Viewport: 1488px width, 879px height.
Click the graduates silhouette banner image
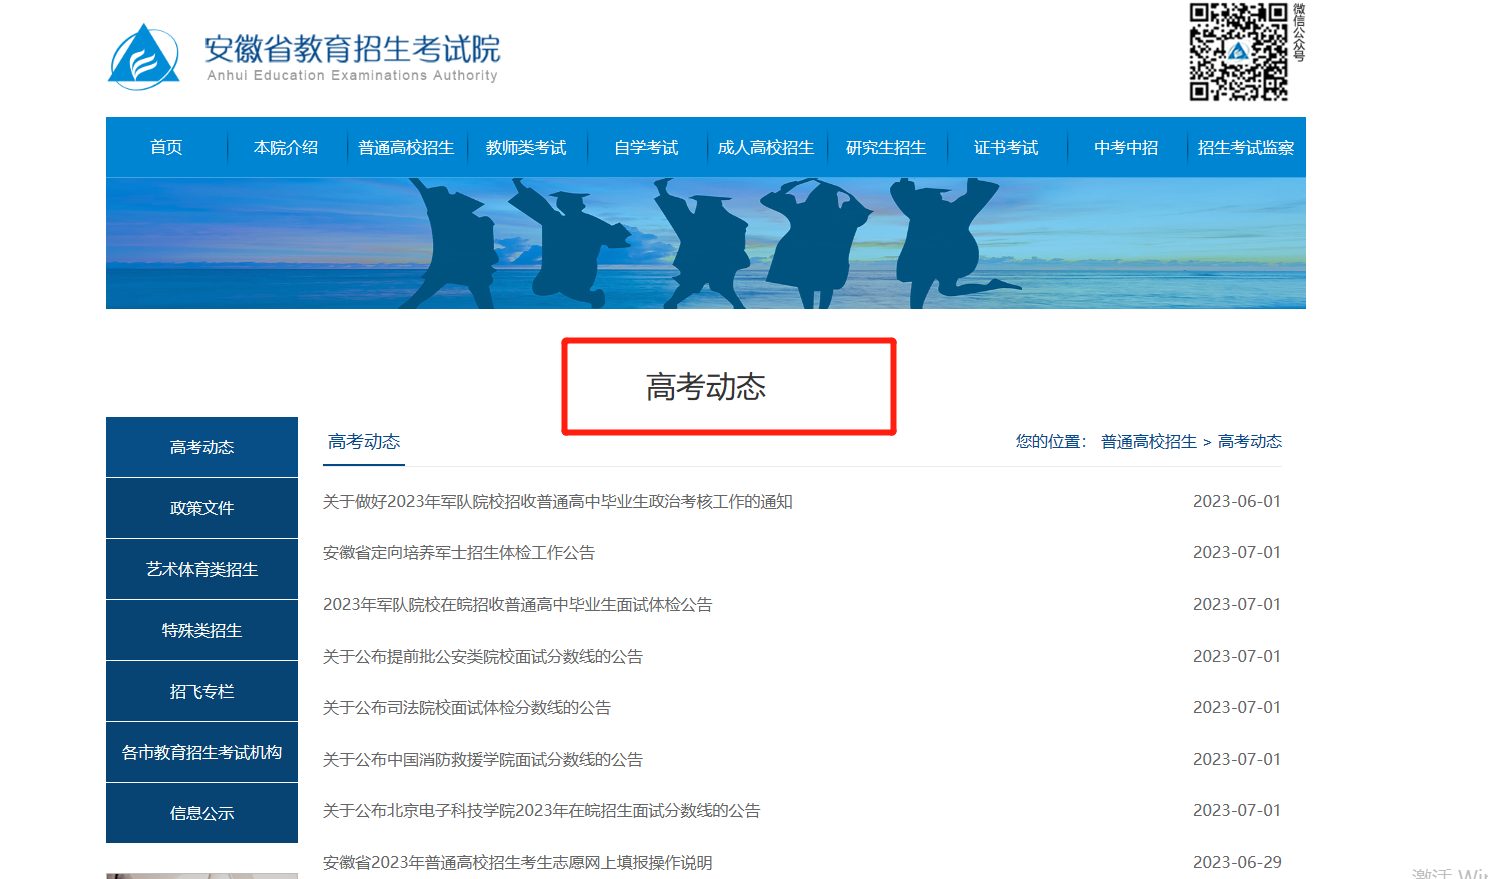706,243
